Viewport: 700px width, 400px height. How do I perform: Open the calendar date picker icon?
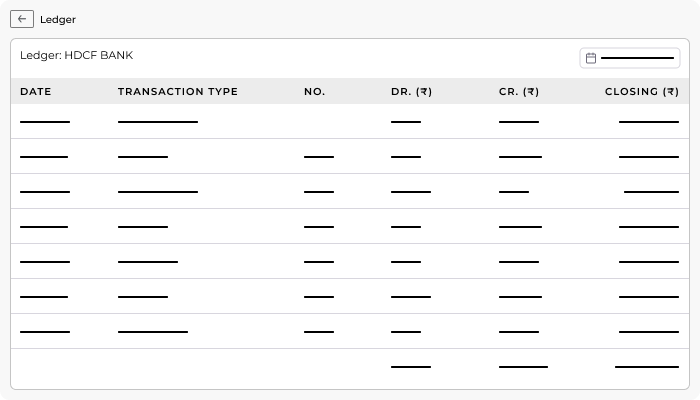(591, 58)
